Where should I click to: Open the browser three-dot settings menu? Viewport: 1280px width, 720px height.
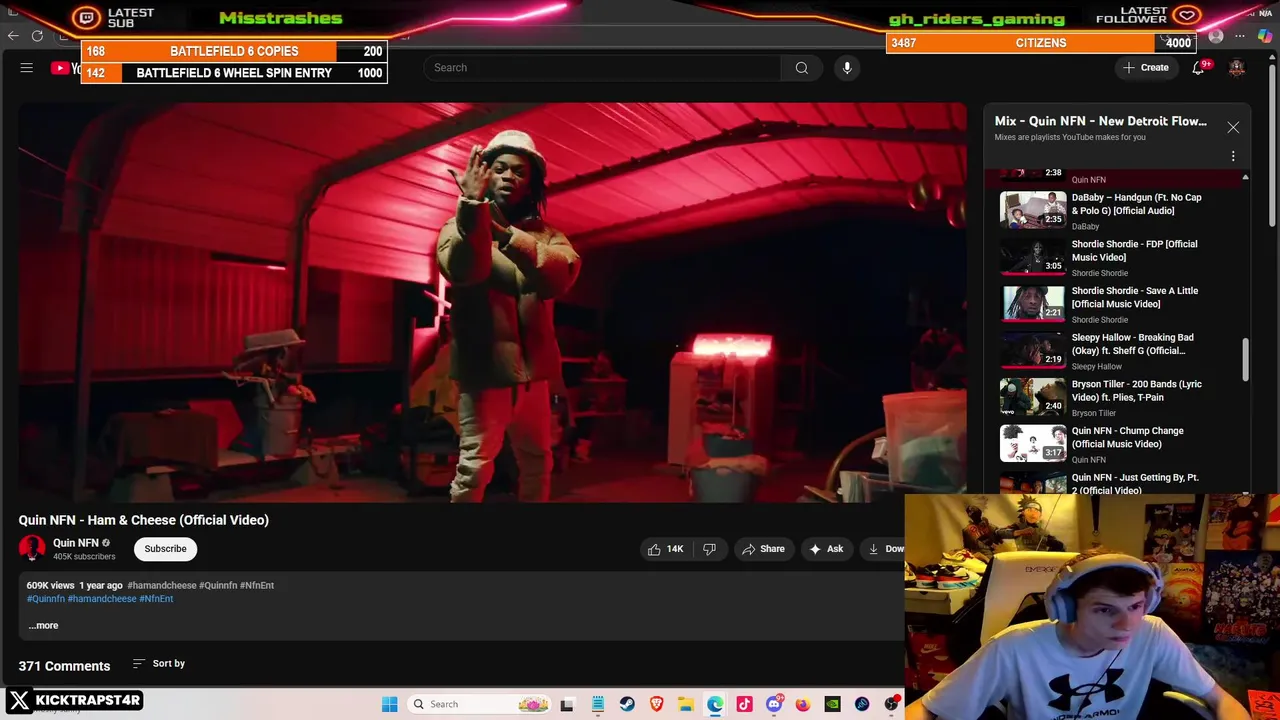click(1240, 37)
